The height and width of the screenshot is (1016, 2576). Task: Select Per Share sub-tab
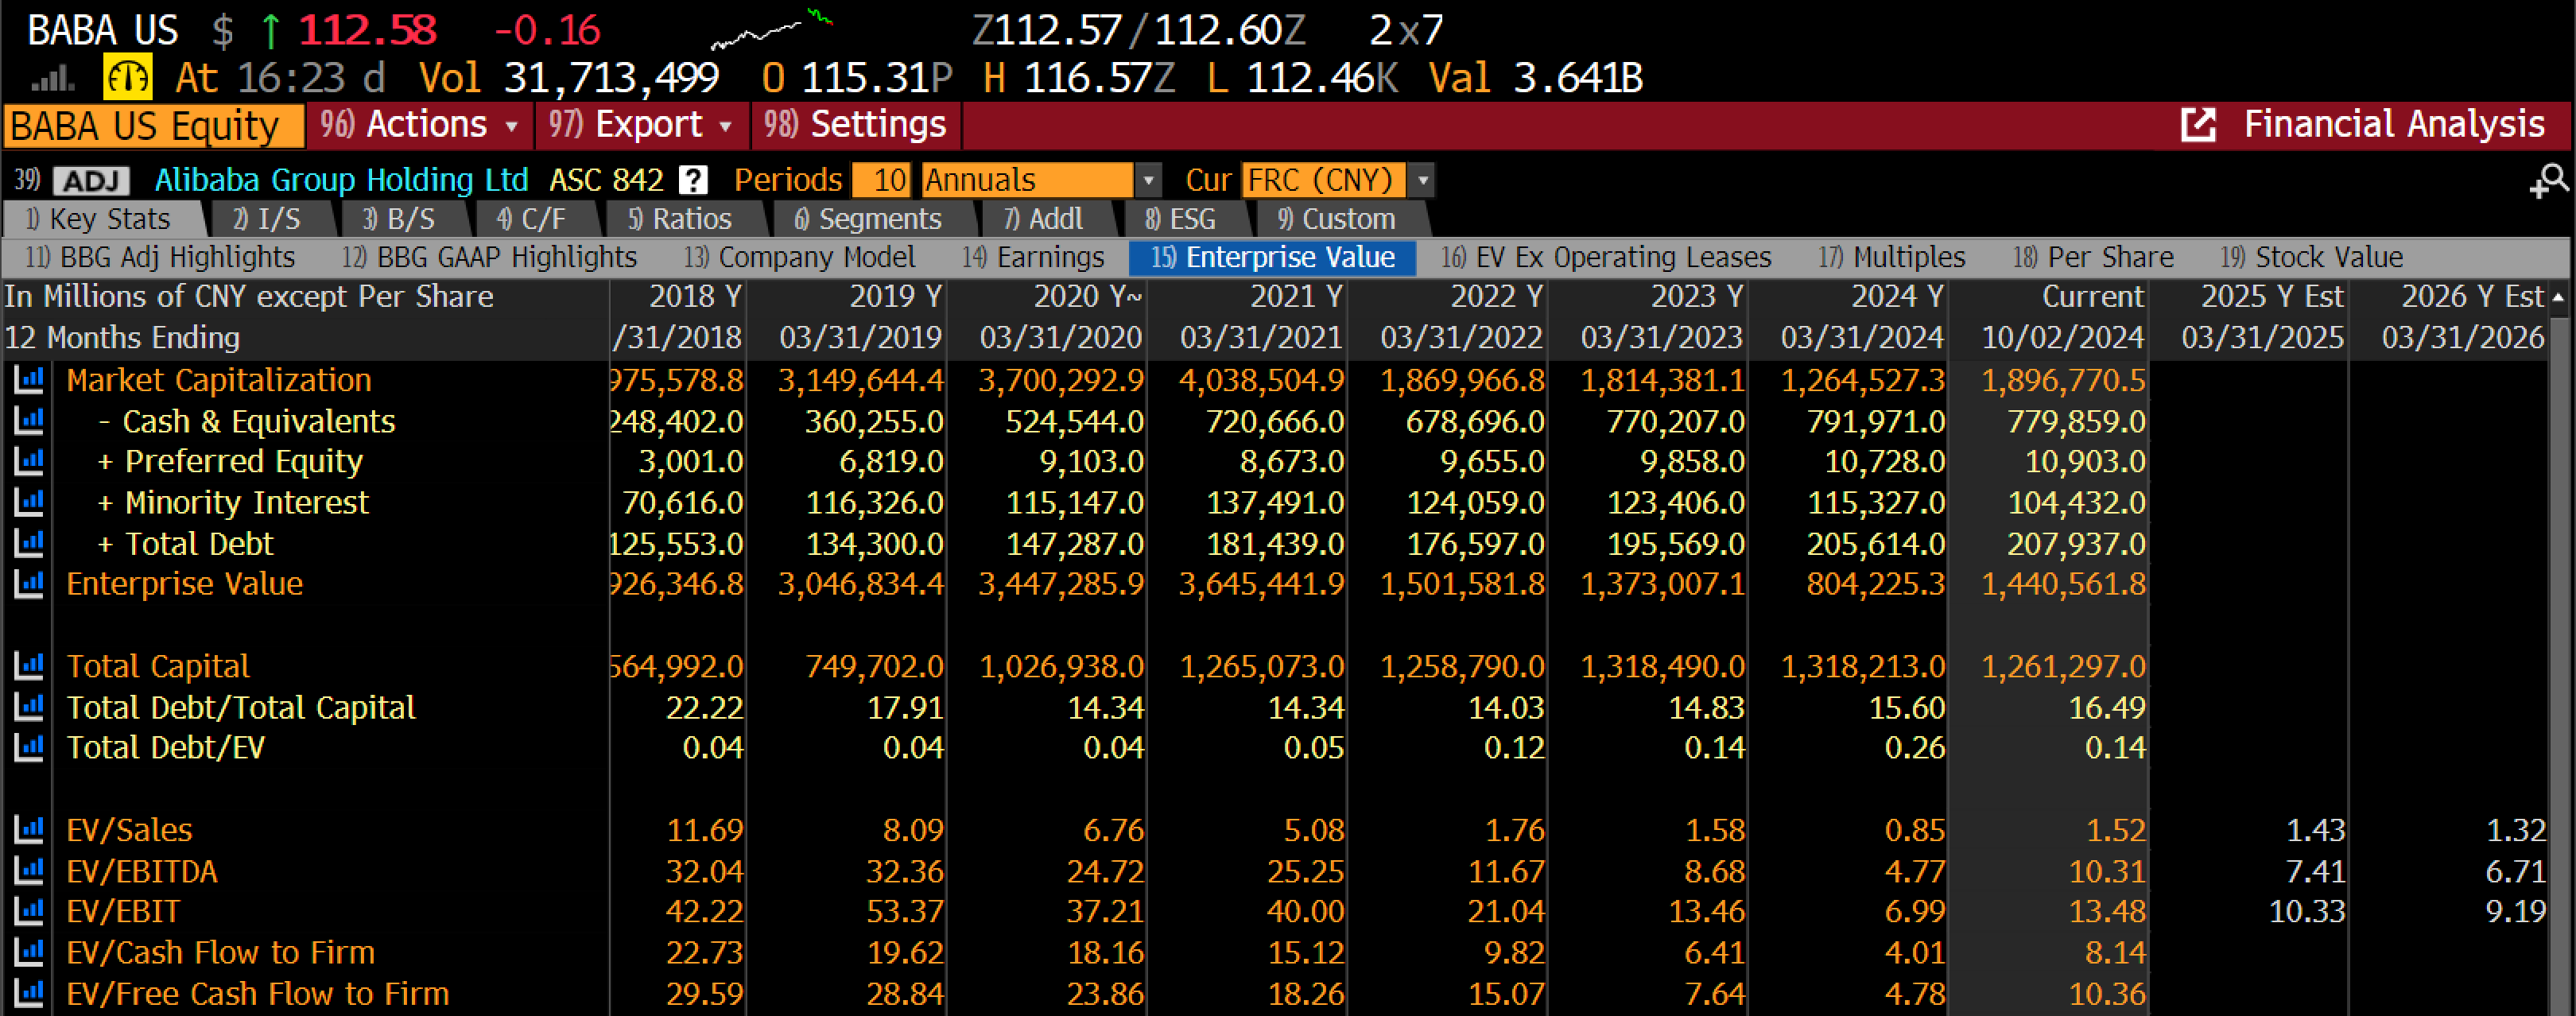[2094, 258]
